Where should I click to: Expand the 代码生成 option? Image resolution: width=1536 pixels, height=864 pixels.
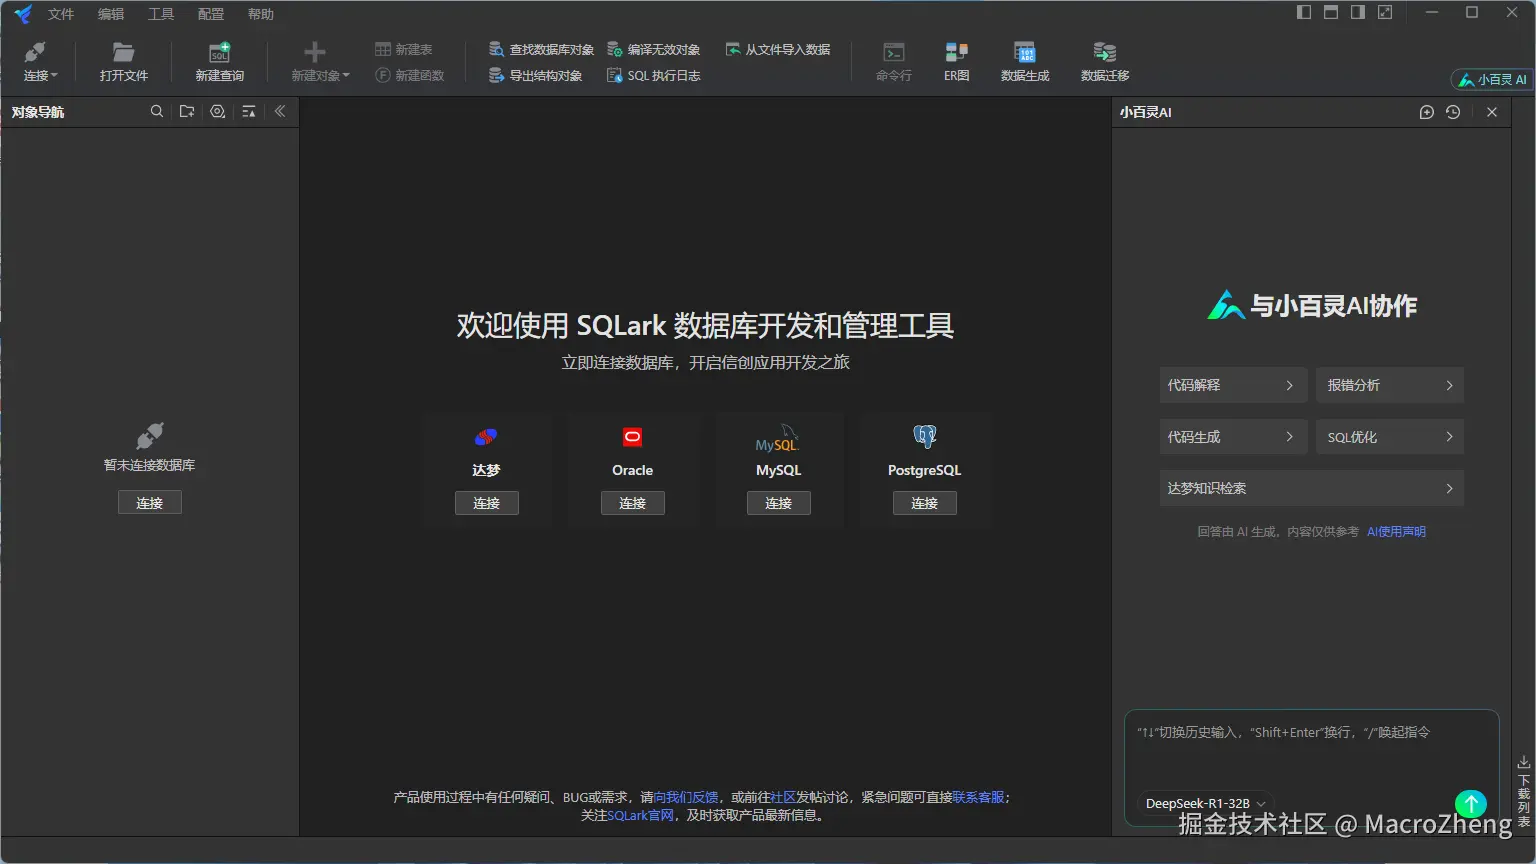pos(1233,437)
